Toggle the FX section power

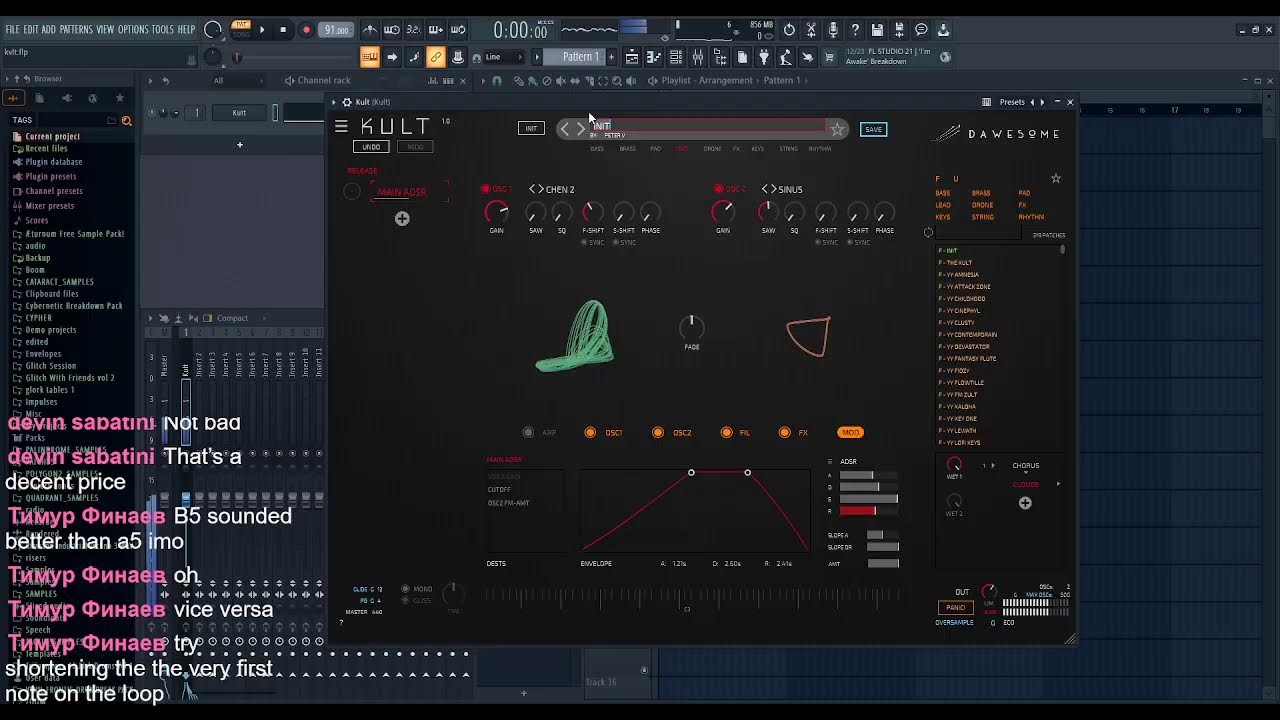[x=785, y=432]
